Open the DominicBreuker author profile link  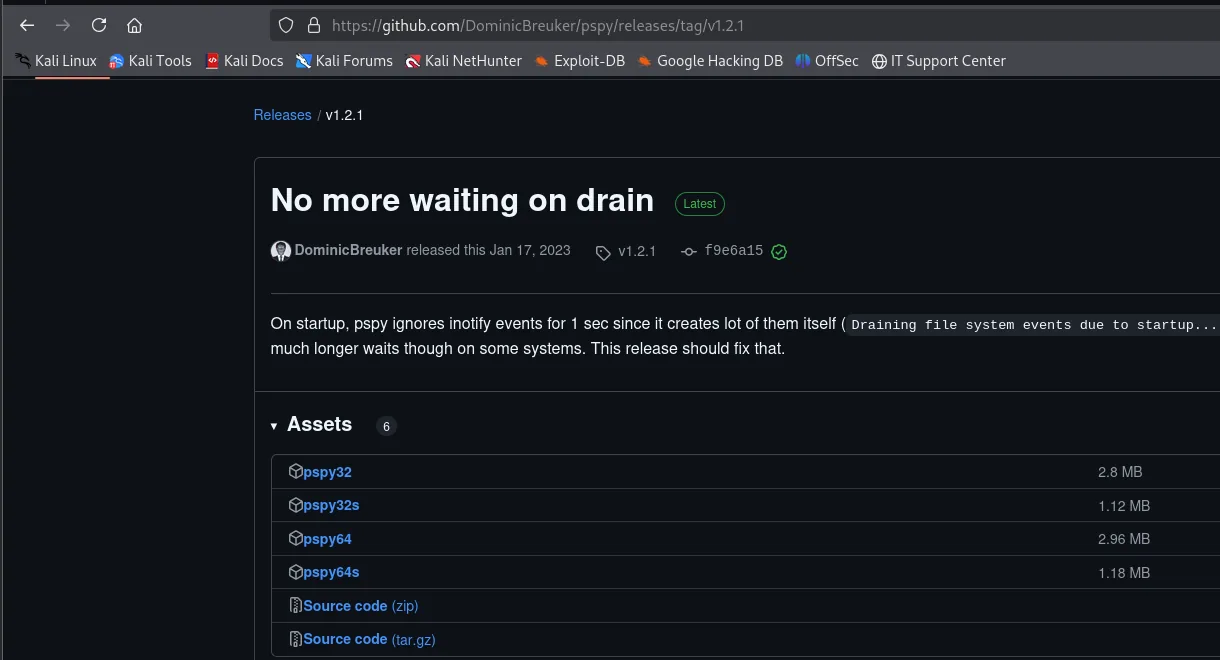point(348,251)
